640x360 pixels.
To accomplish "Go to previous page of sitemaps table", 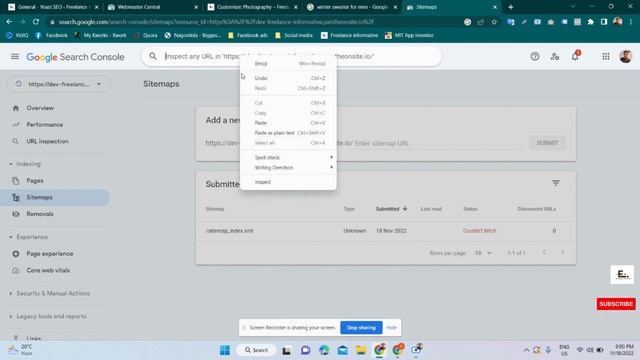I will [x=544, y=253].
